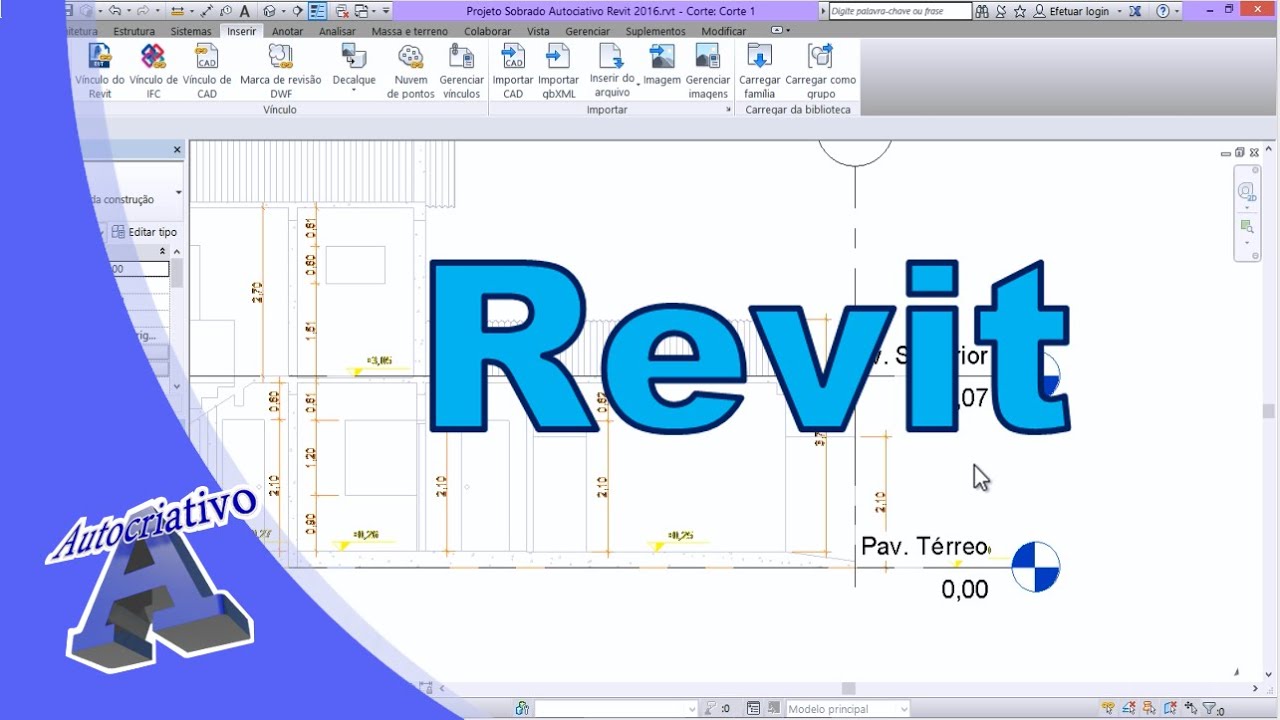
Task: Click Carregar como grupo icon
Action: tap(820, 56)
